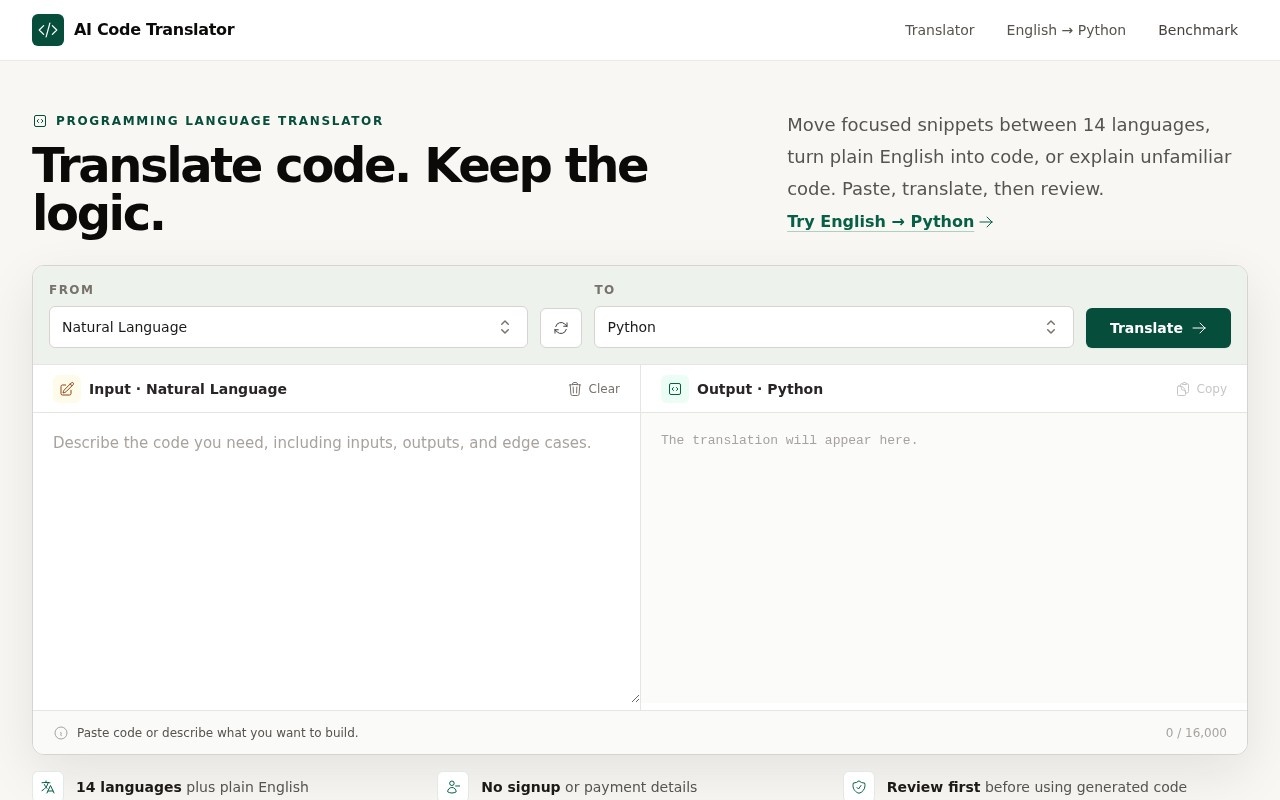Click the 'Input · Natural Language' panel title
Screen dimensions: 1280x800
[x=188, y=389]
